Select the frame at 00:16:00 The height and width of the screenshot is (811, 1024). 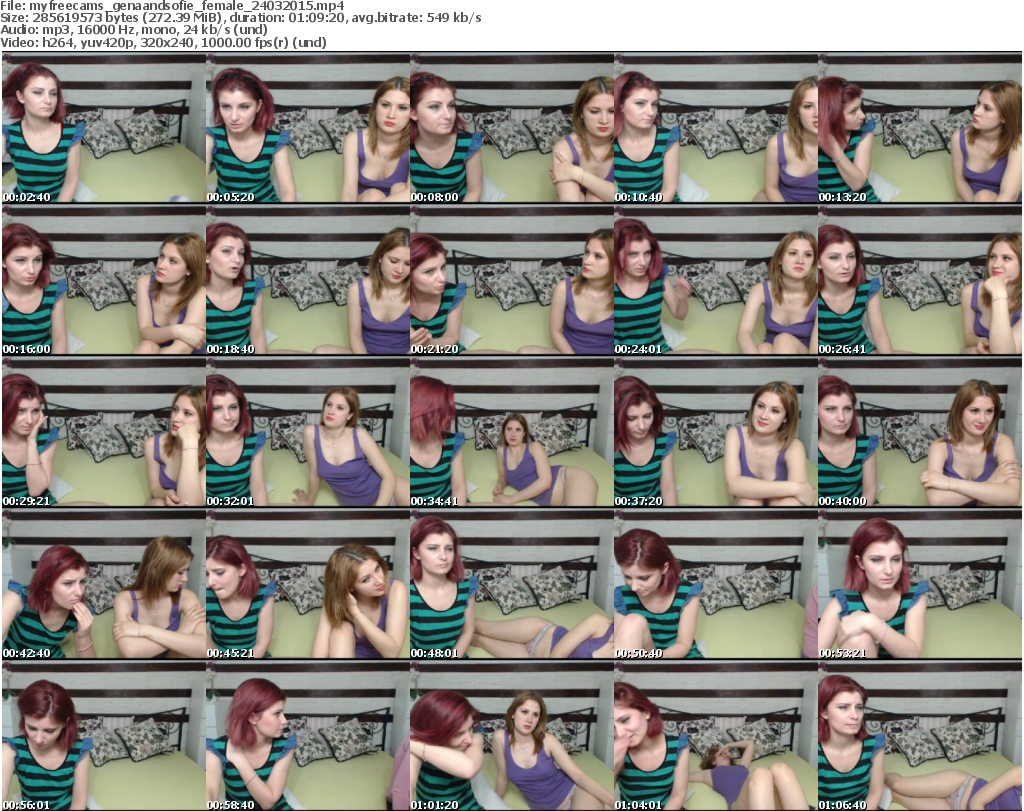click(x=104, y=280)
